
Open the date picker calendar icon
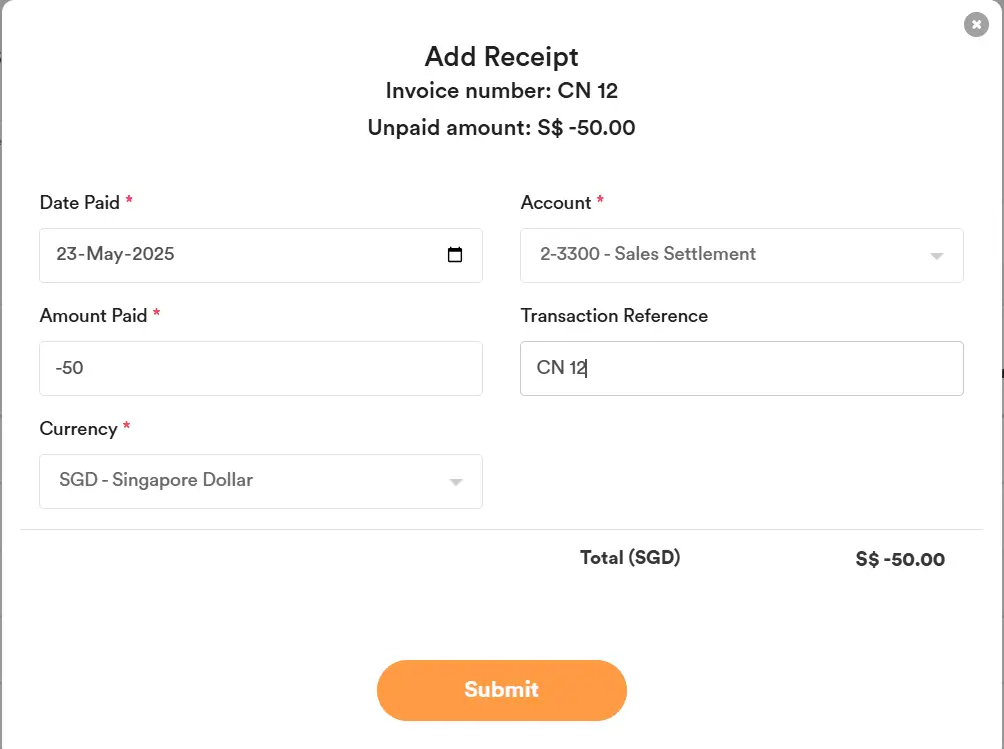point(456,255)
